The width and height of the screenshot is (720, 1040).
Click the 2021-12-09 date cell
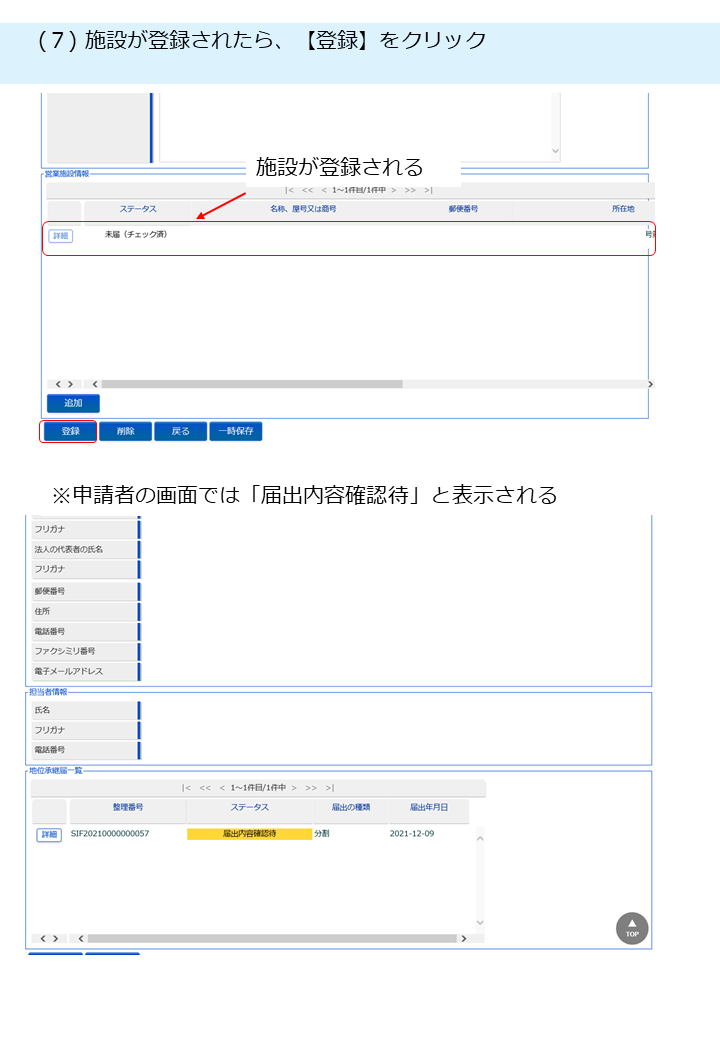click(x=412, y=834)
